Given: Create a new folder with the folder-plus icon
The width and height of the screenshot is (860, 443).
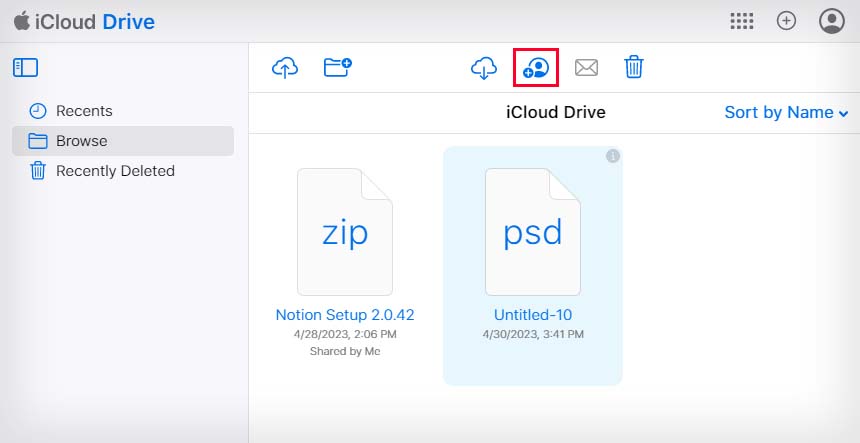Looking at the screenshot, I should click(x=337, y=67).
